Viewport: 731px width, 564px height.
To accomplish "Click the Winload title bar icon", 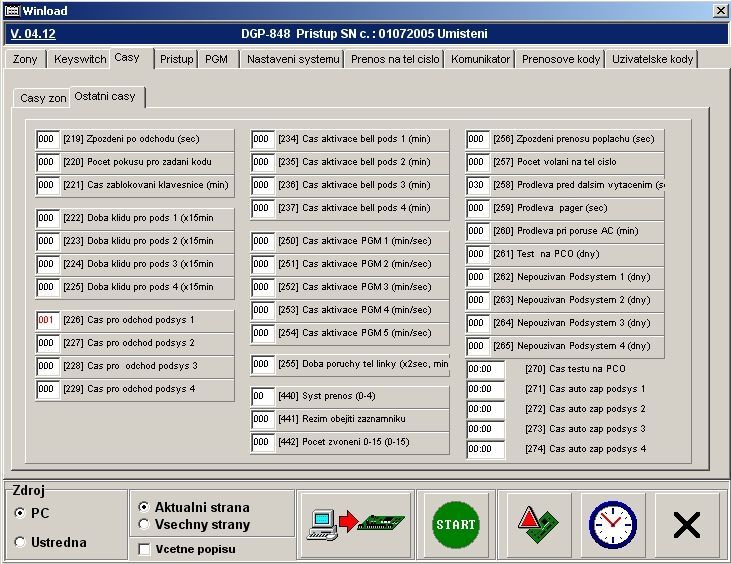I will click(x=12, y=10).
